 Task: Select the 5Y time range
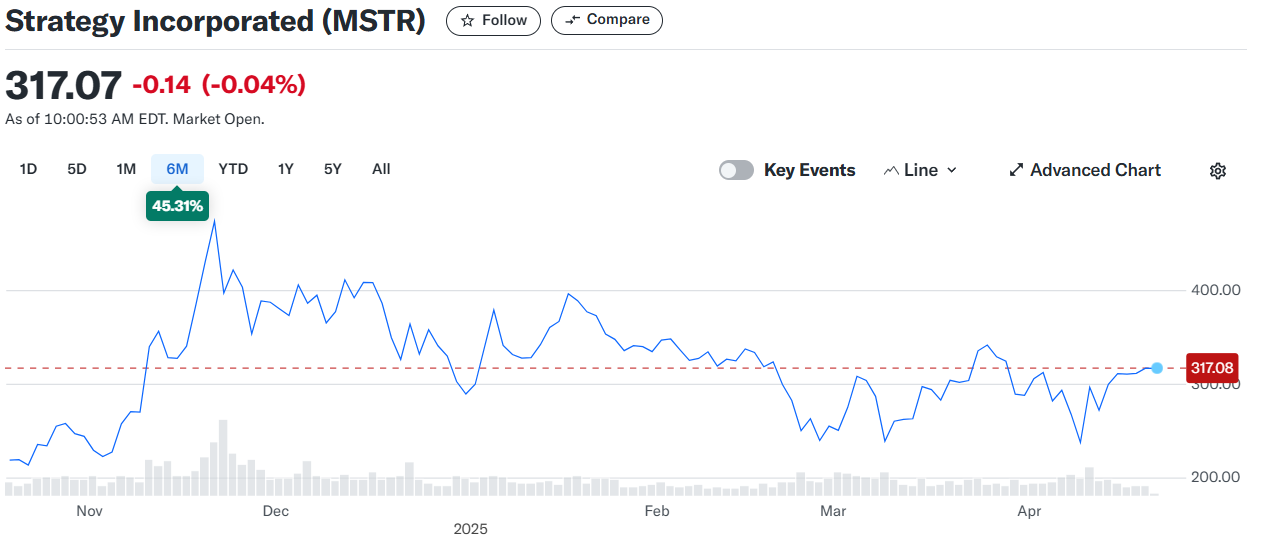[333, 169]
